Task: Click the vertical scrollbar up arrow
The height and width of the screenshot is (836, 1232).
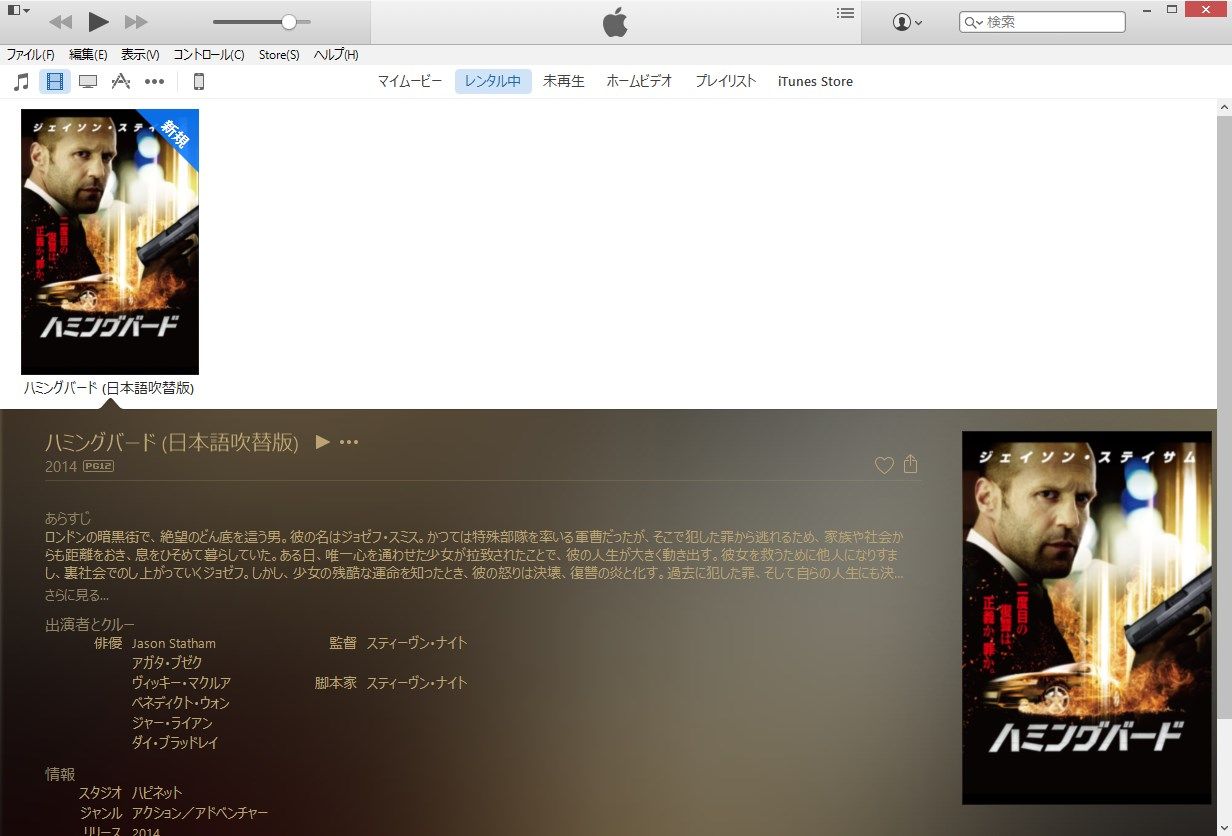Action: click(1224, 106)
